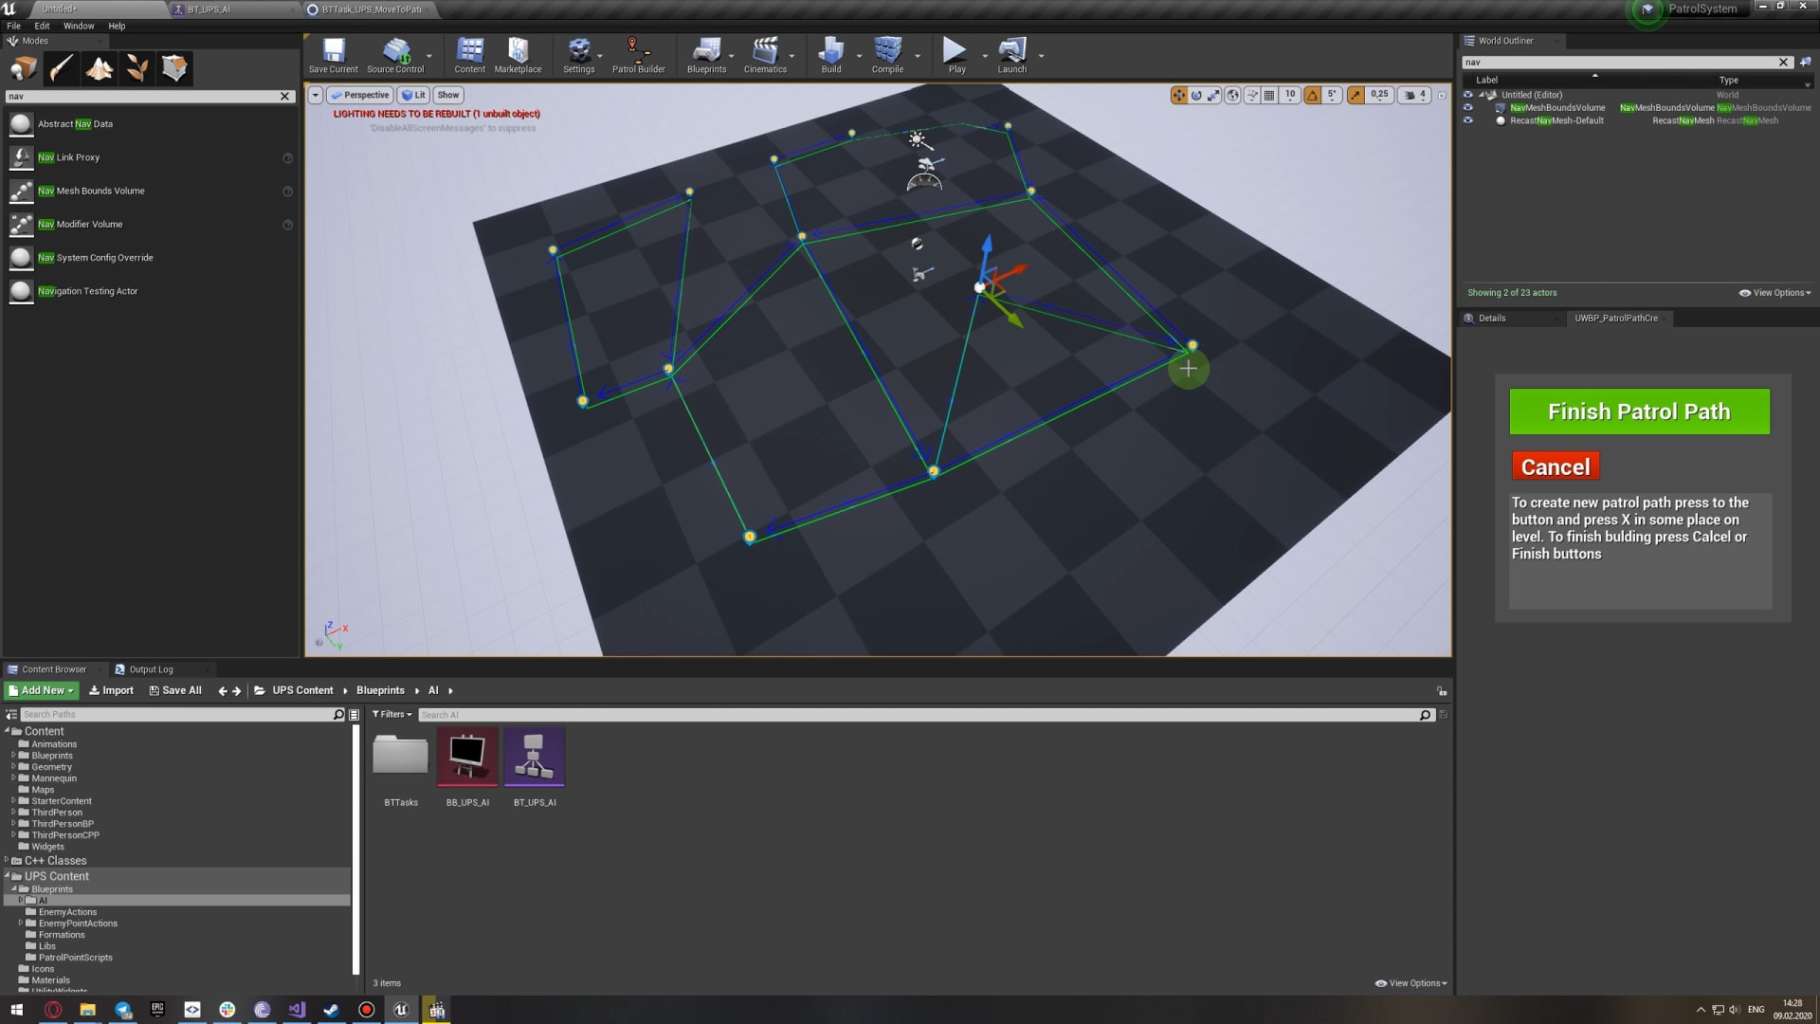Focus the Search AI asset field
This screenshot has height=1024, width=1820.
click(920, 714)
